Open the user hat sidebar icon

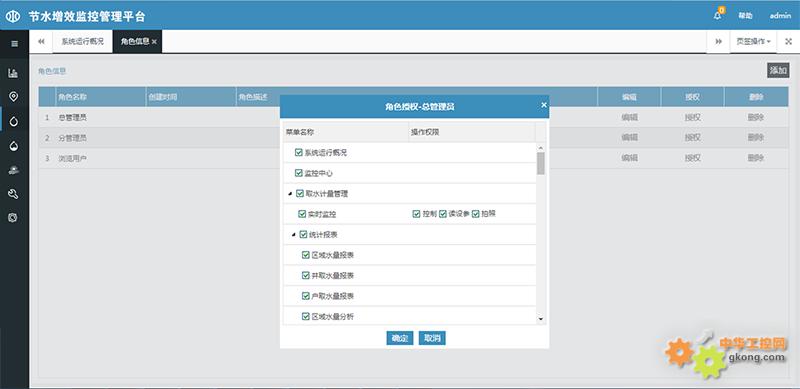tap(13, 171)
